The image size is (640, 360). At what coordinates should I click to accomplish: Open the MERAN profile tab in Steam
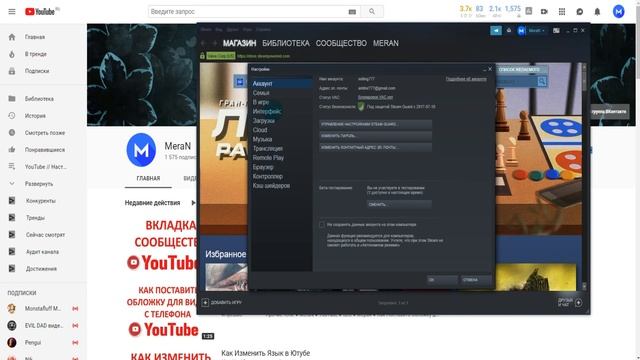pos(386,43)
